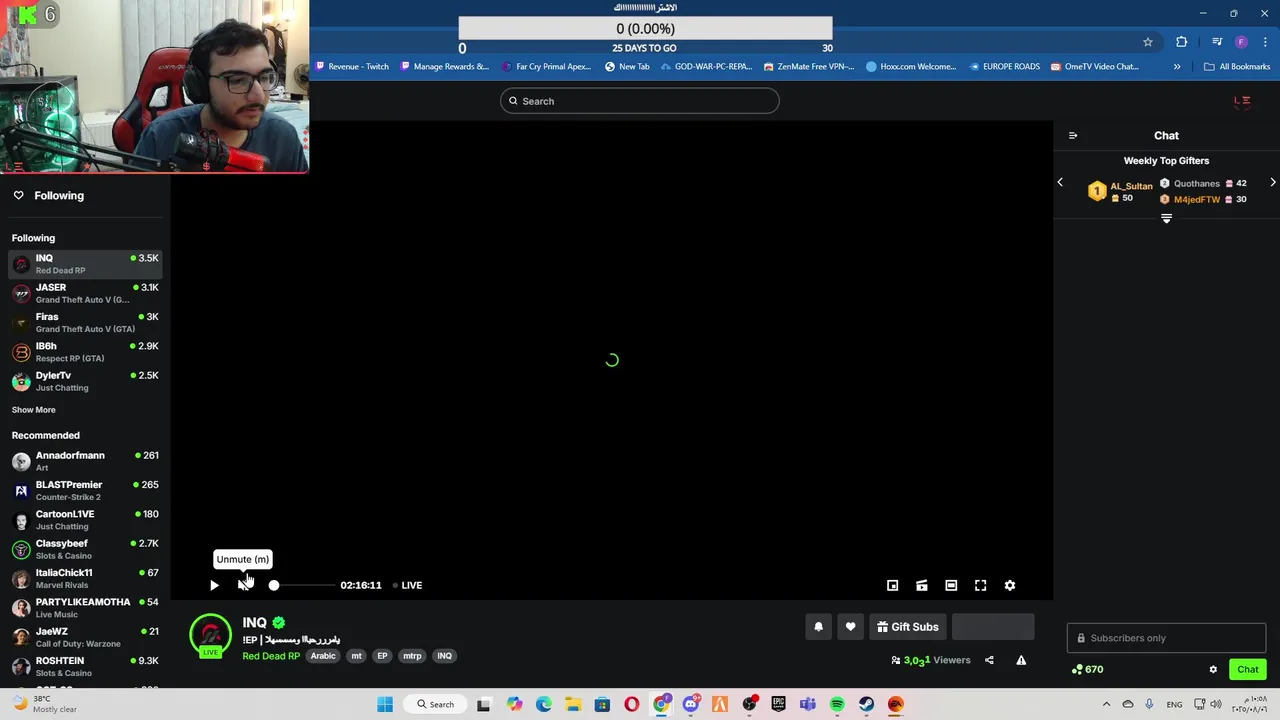Show hidden system tray icons chevron
The image size is (1280, 720).
(1106, 704)
